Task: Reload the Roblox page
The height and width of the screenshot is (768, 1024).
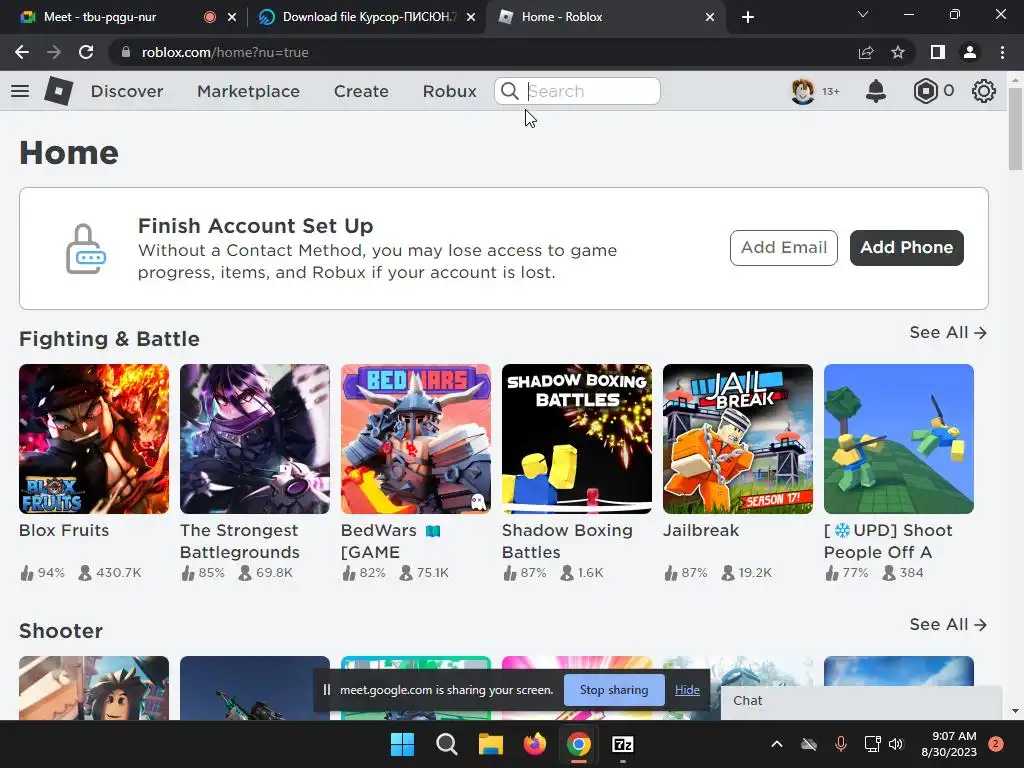Action: tap(86, 52)
